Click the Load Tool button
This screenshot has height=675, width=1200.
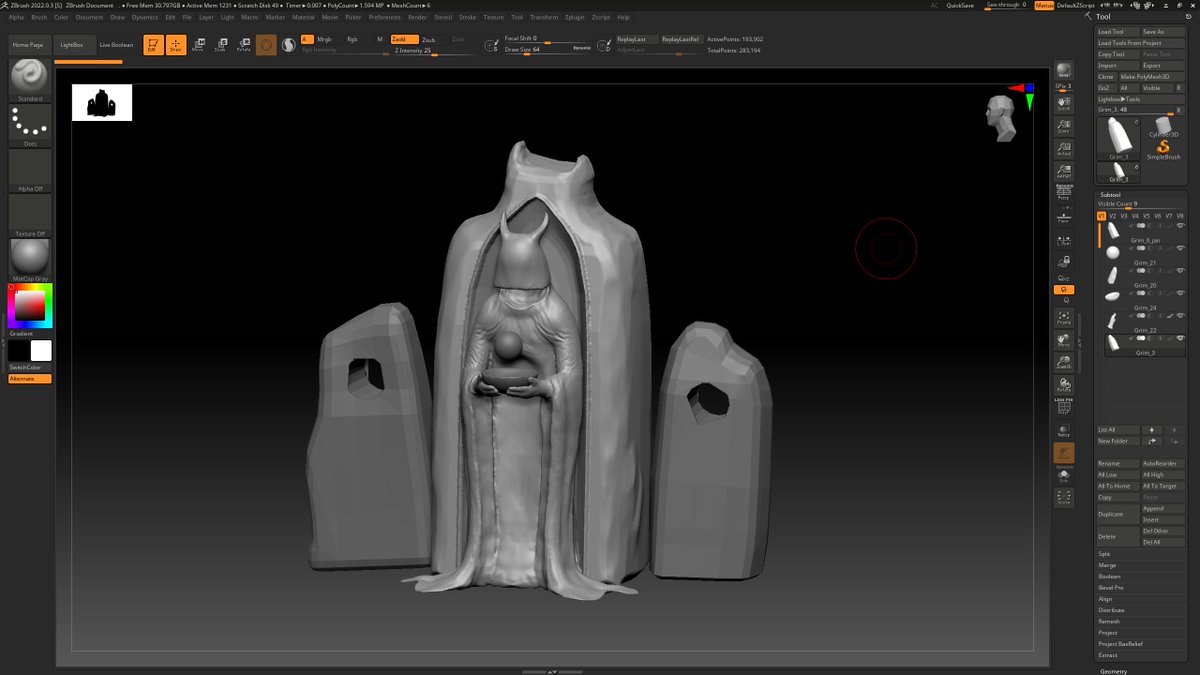pyautogui.click(x=1118, y=31)
